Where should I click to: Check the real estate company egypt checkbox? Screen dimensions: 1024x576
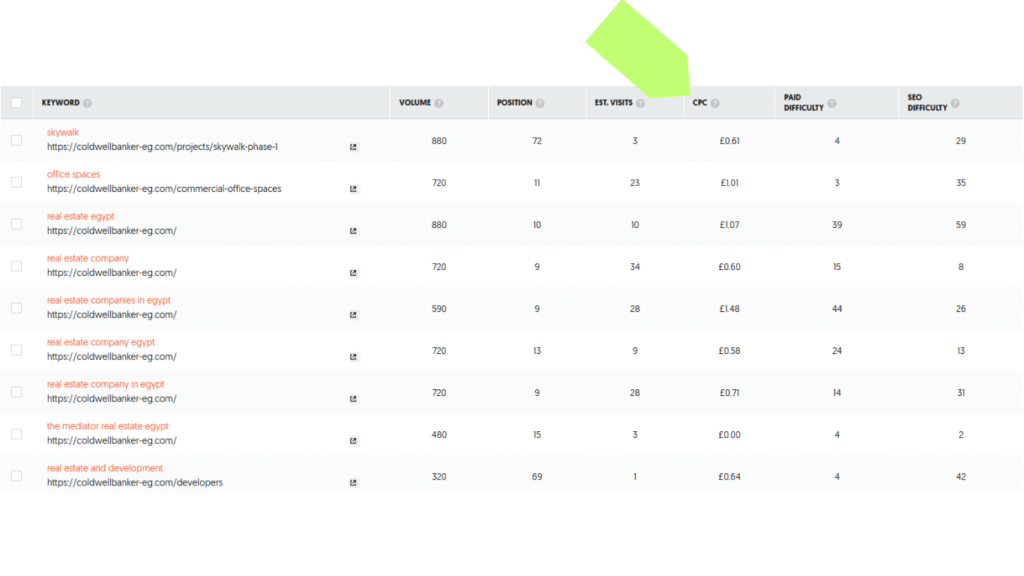coord(16,350)
